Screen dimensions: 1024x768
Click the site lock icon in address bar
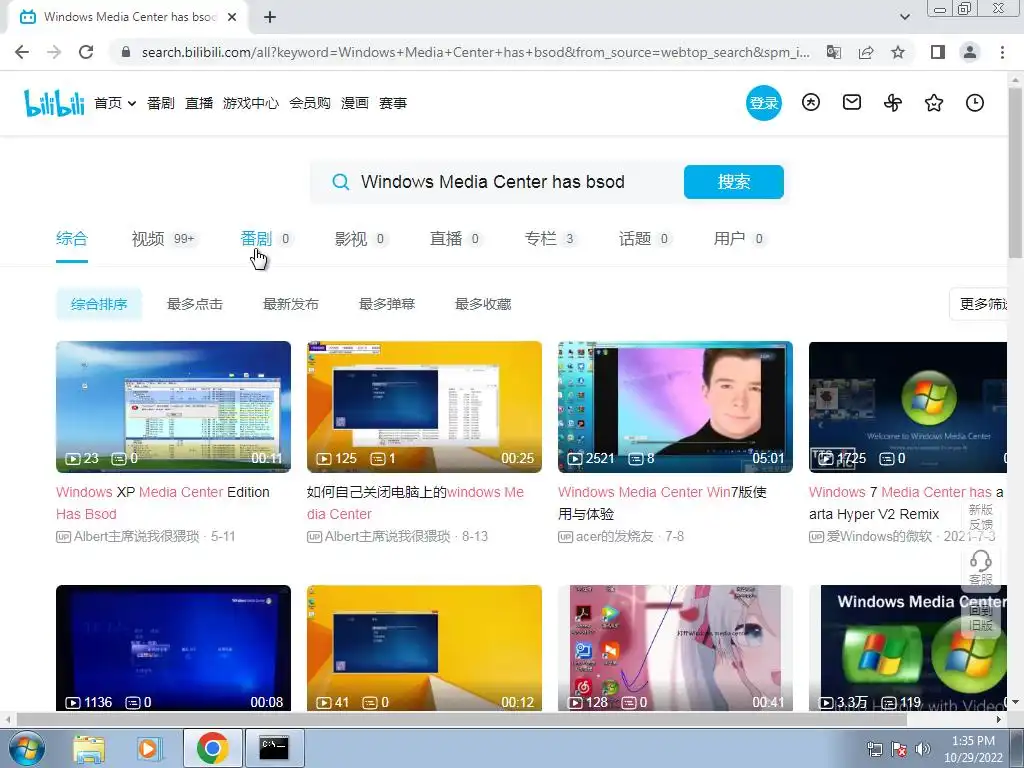[126, 52]
